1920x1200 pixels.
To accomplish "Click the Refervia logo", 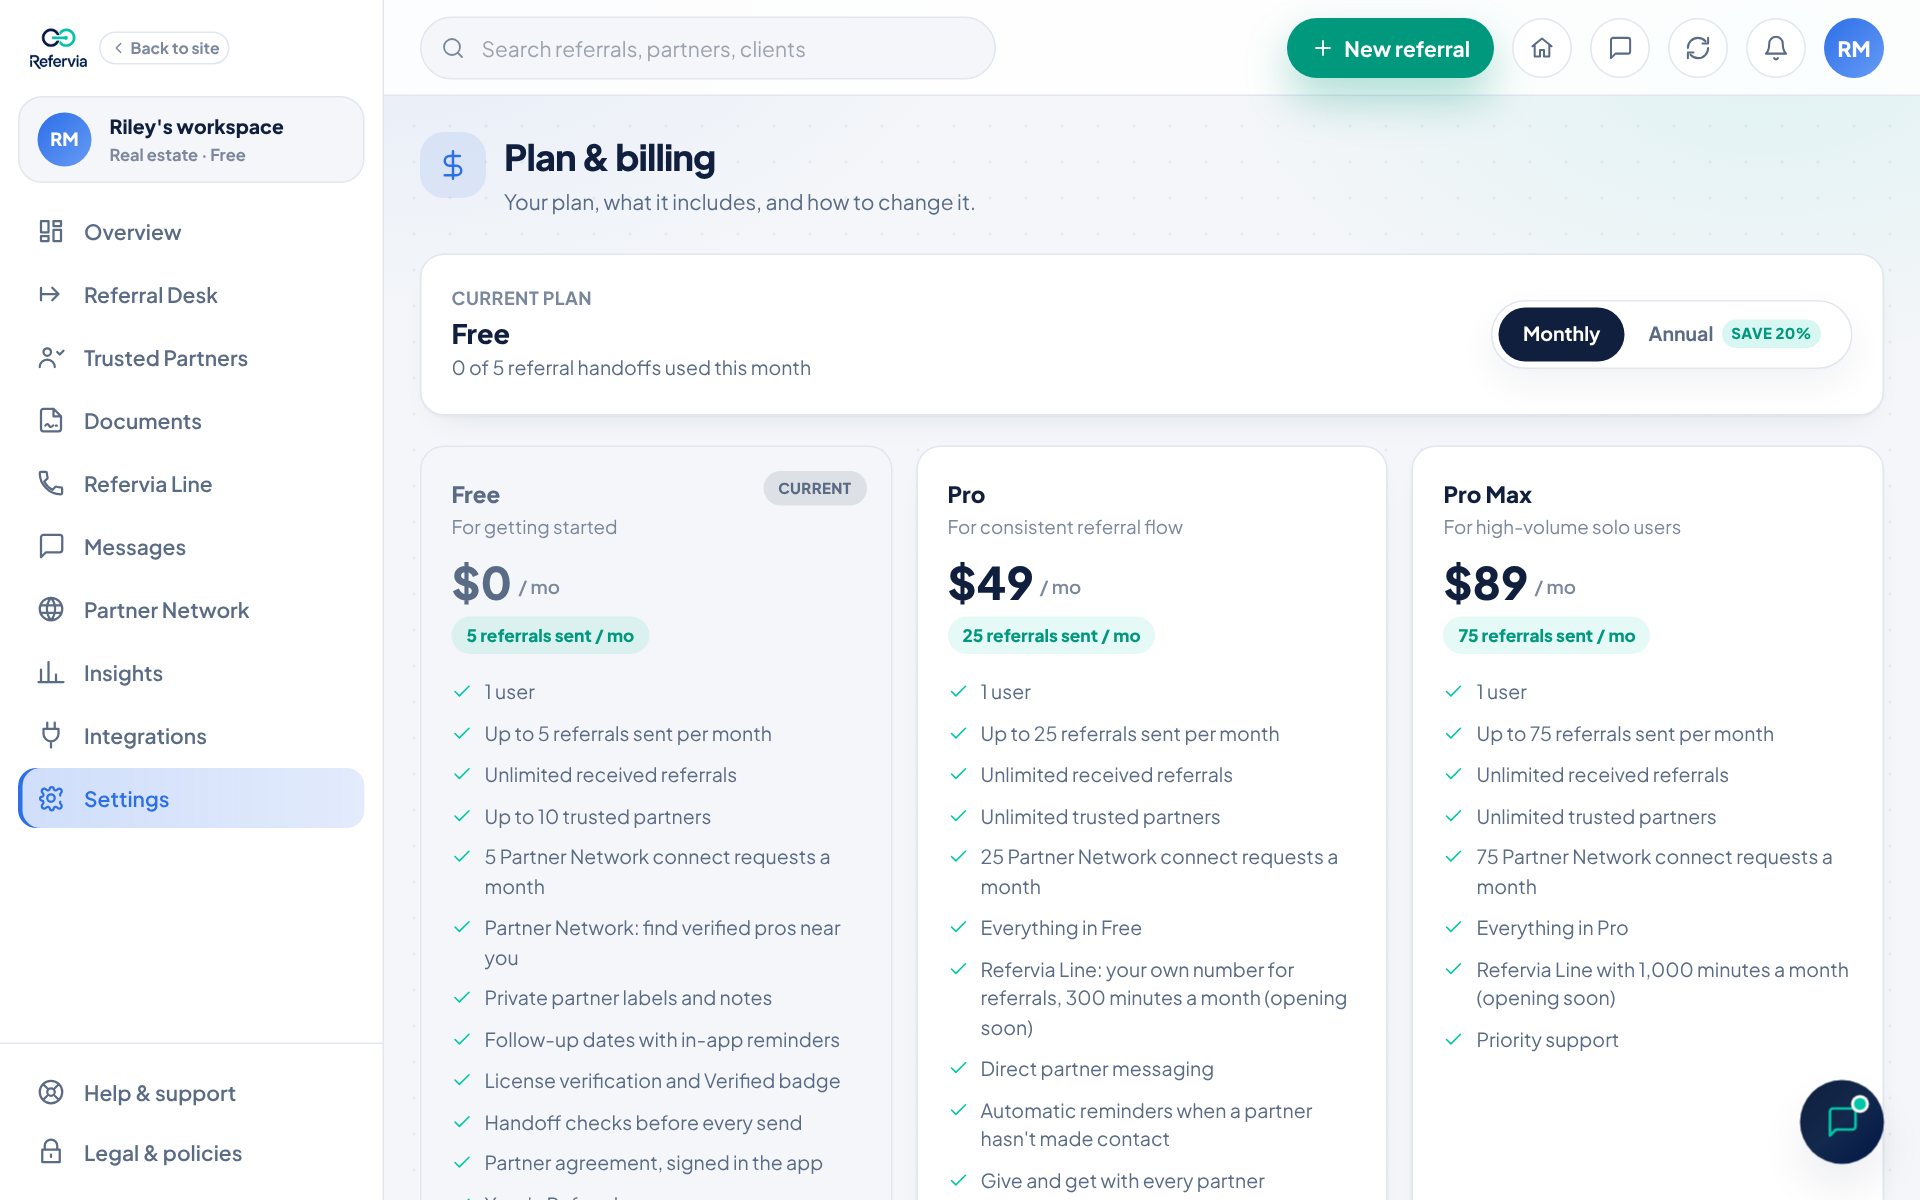I will 58,48.
